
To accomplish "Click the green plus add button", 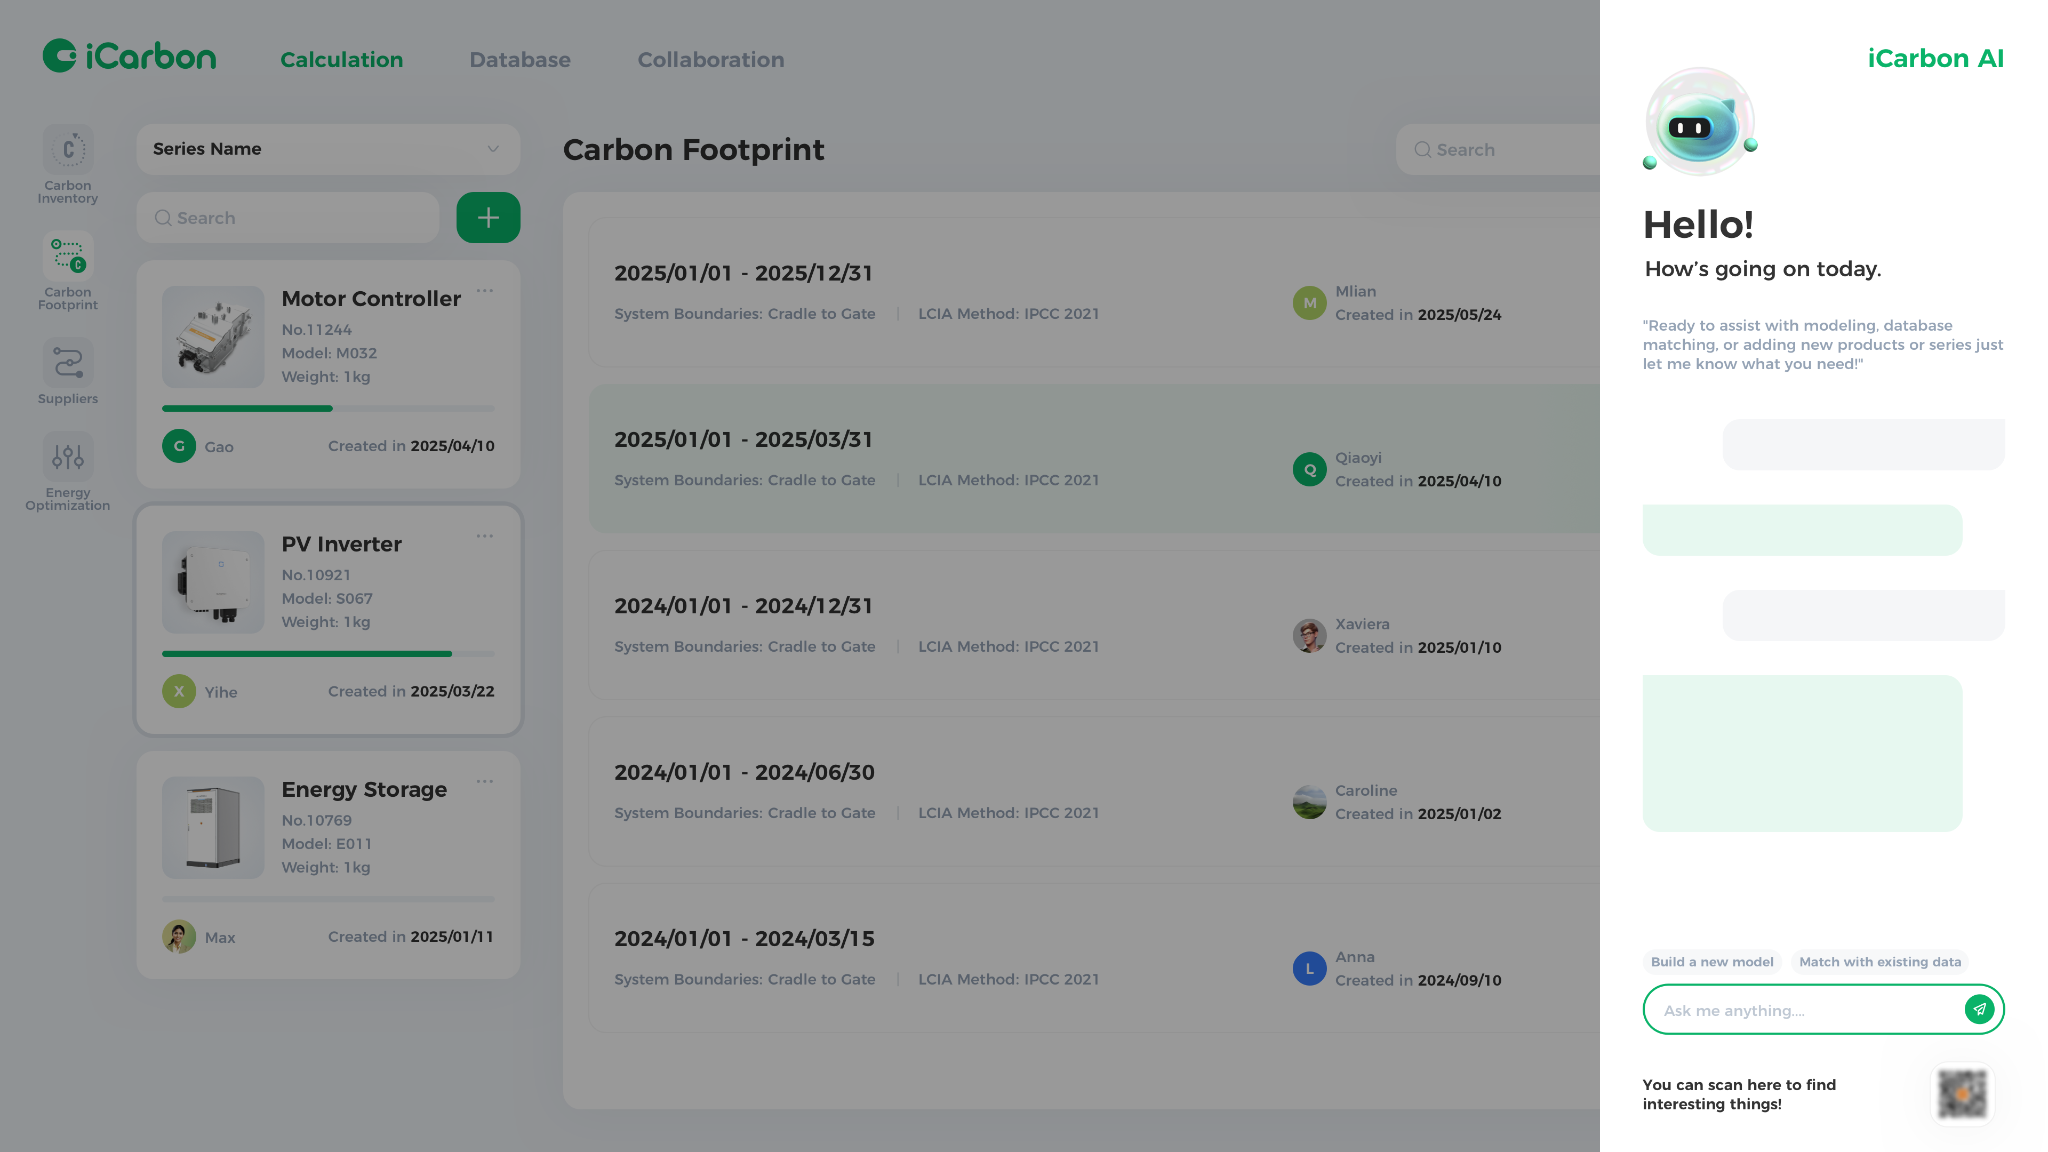I will [488, 218].
